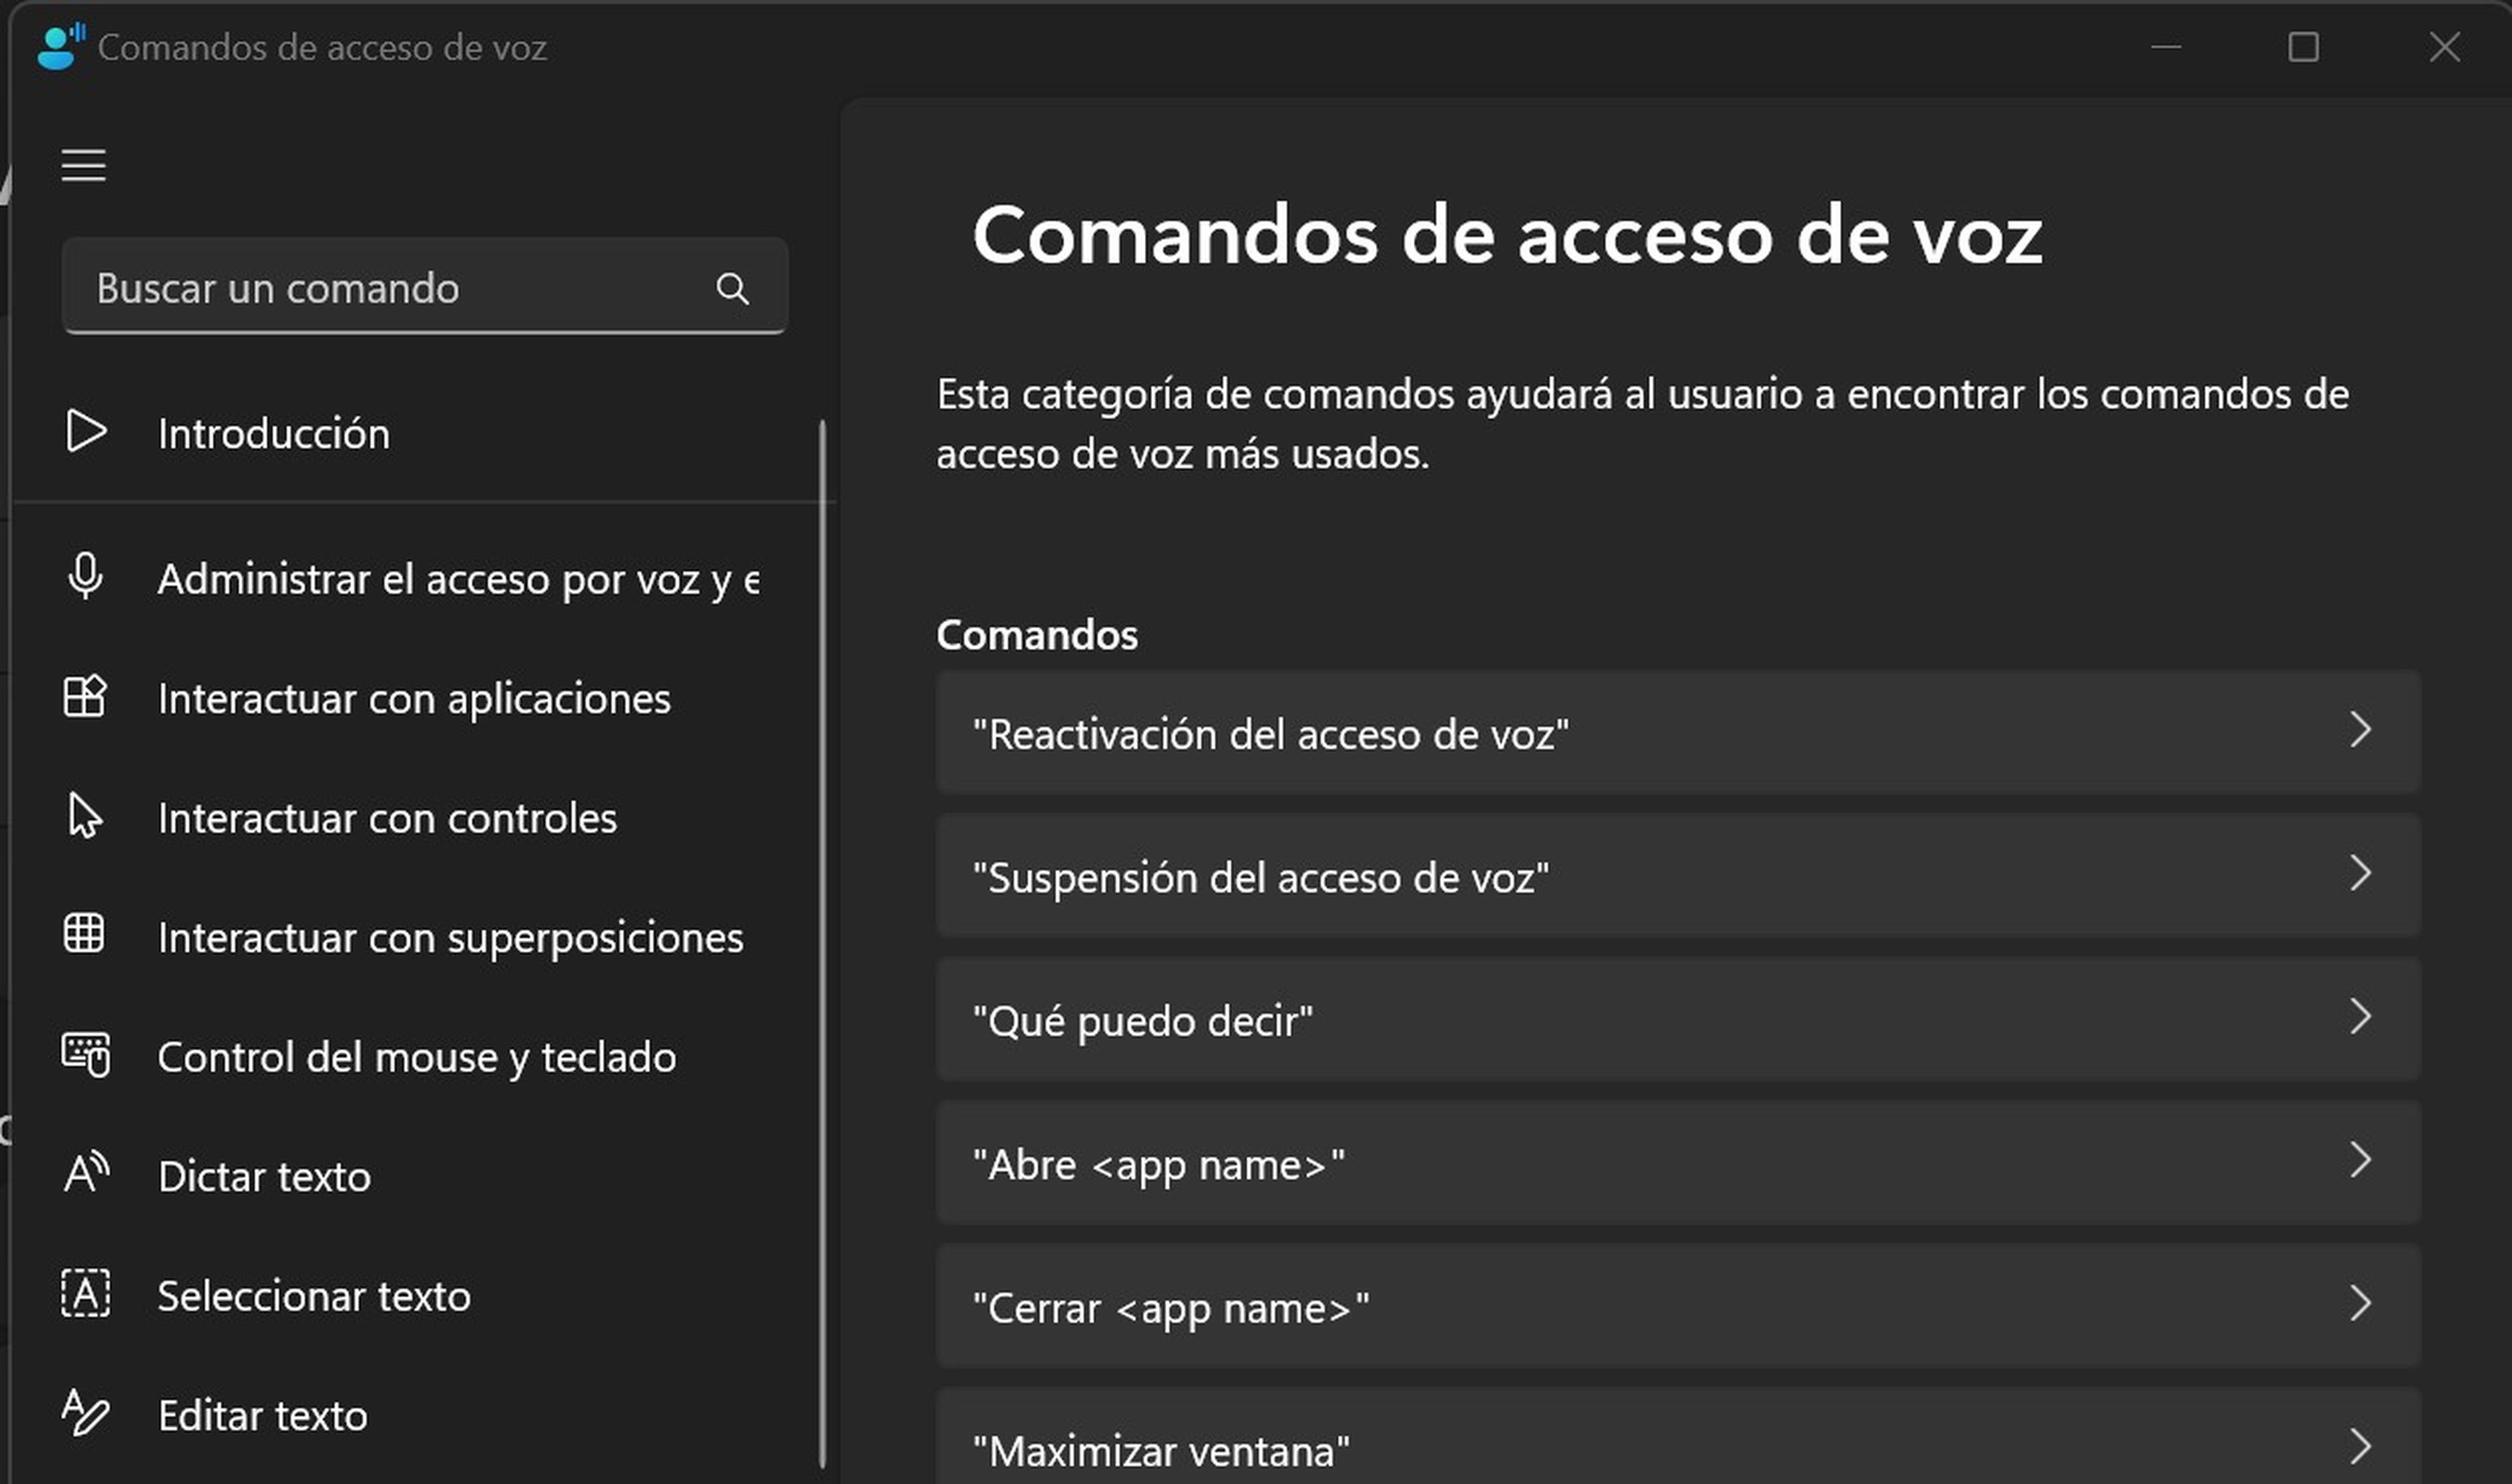Viewport: 2512px width, 1484px height.
Task: Click the Introducción play icon
Action: [86, 432]
